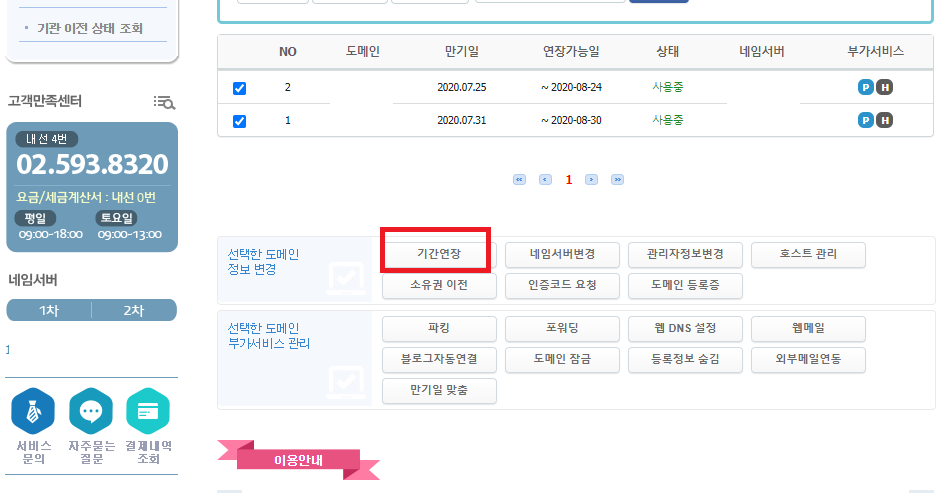Click the 파킹 button
This screenshot has height=493, width=945.
click(x=439, y=328)
